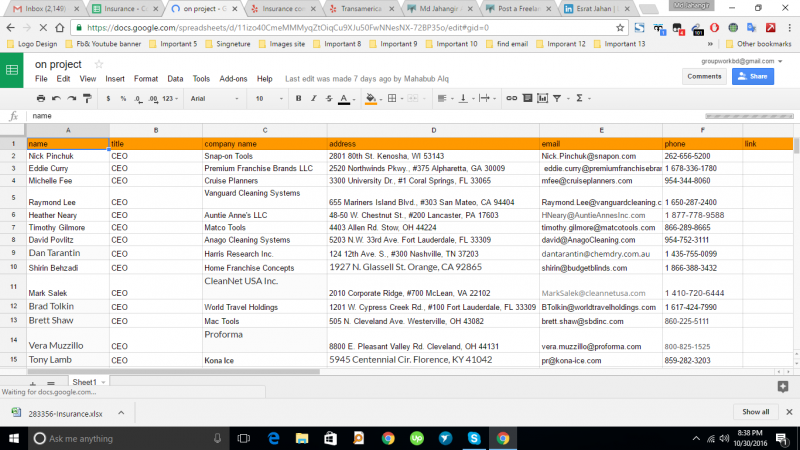The width and height of the screenshot is (800, 450).
Task: Select the Paint format tool
Action: (87, 98)
